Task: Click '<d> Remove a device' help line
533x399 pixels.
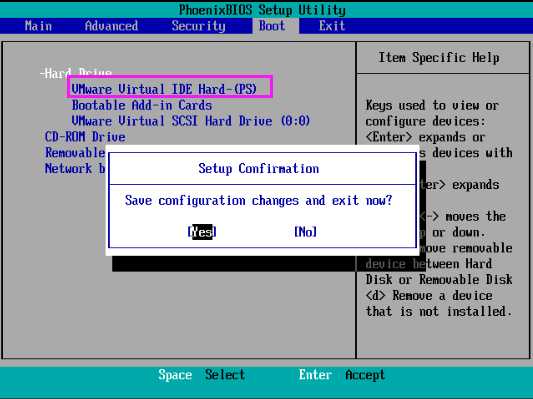Action: pyautogui.click(x=429, y=295)
